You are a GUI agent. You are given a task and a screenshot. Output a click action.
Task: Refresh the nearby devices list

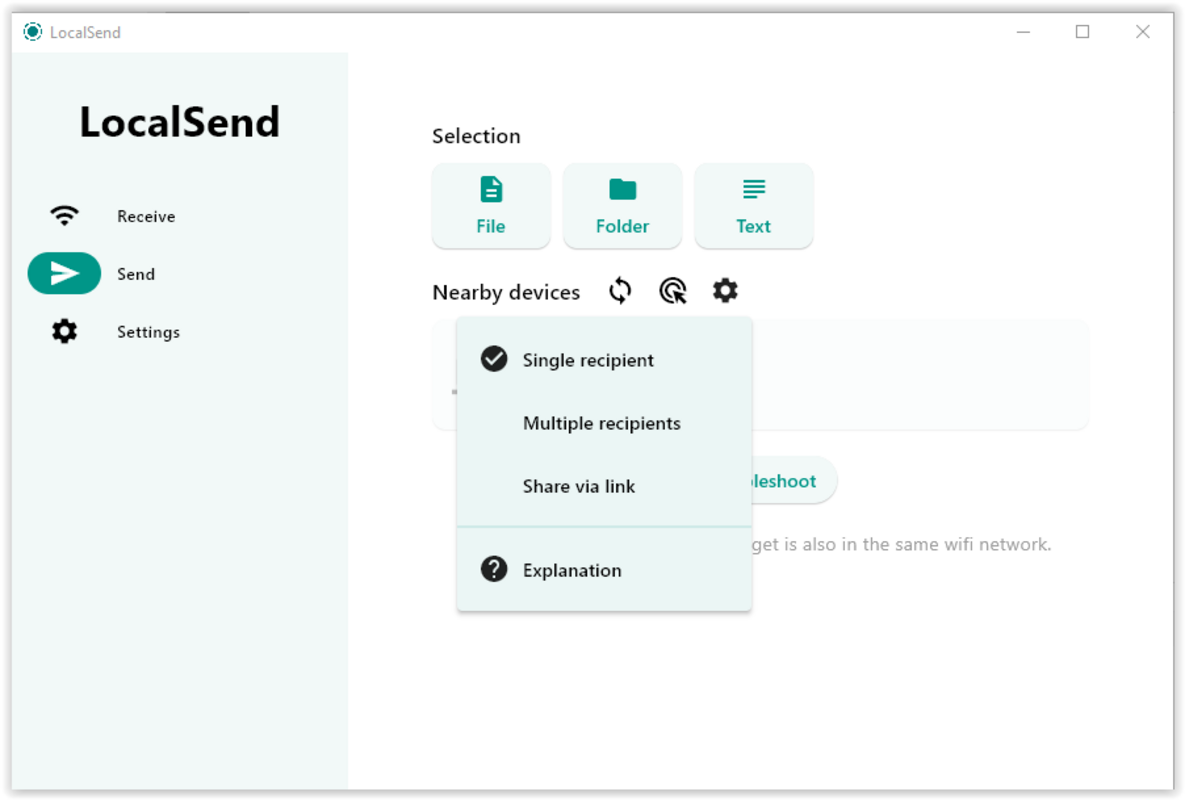(620, 291)
